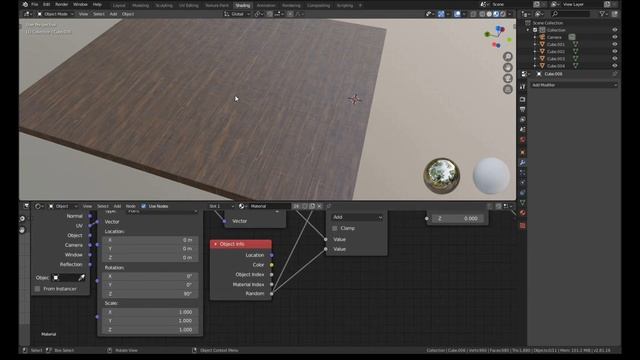The width and height of the screenshot is (640, 360).
Task: Hide Cube.001 using its eye icon
Action: [x=615, y=44]
